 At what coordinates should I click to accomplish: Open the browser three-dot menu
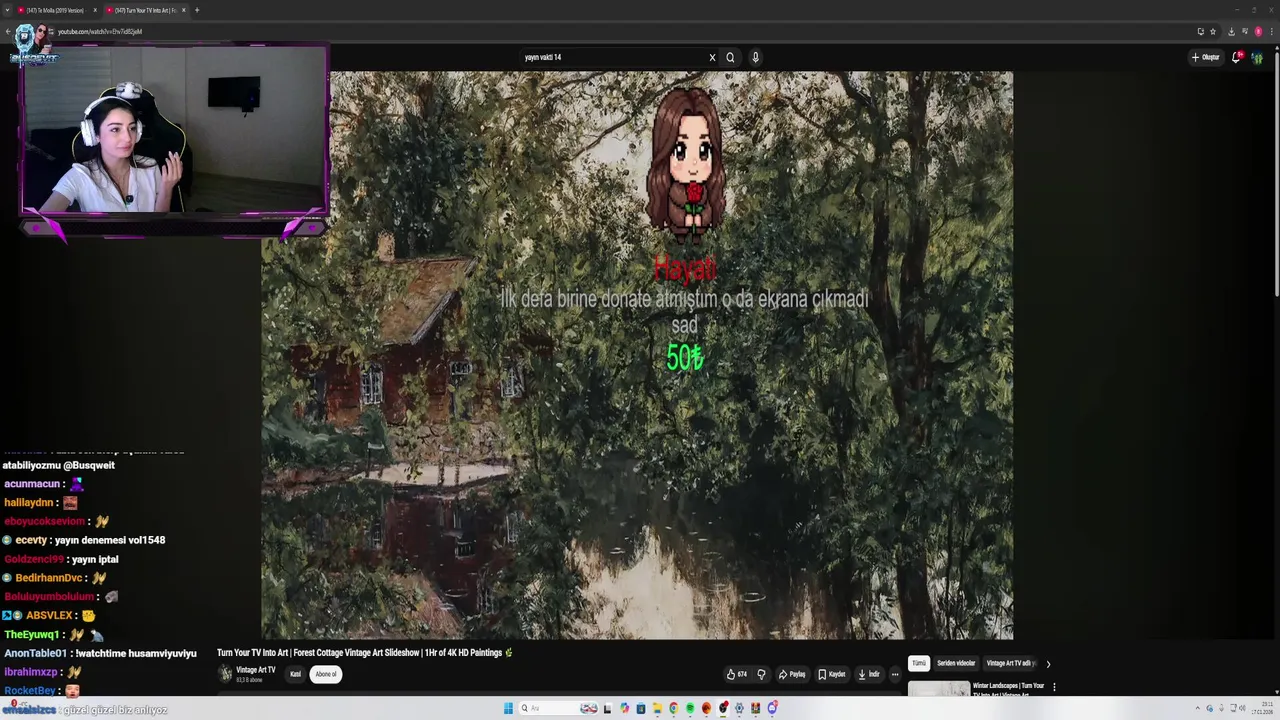tap(1272, 31)
